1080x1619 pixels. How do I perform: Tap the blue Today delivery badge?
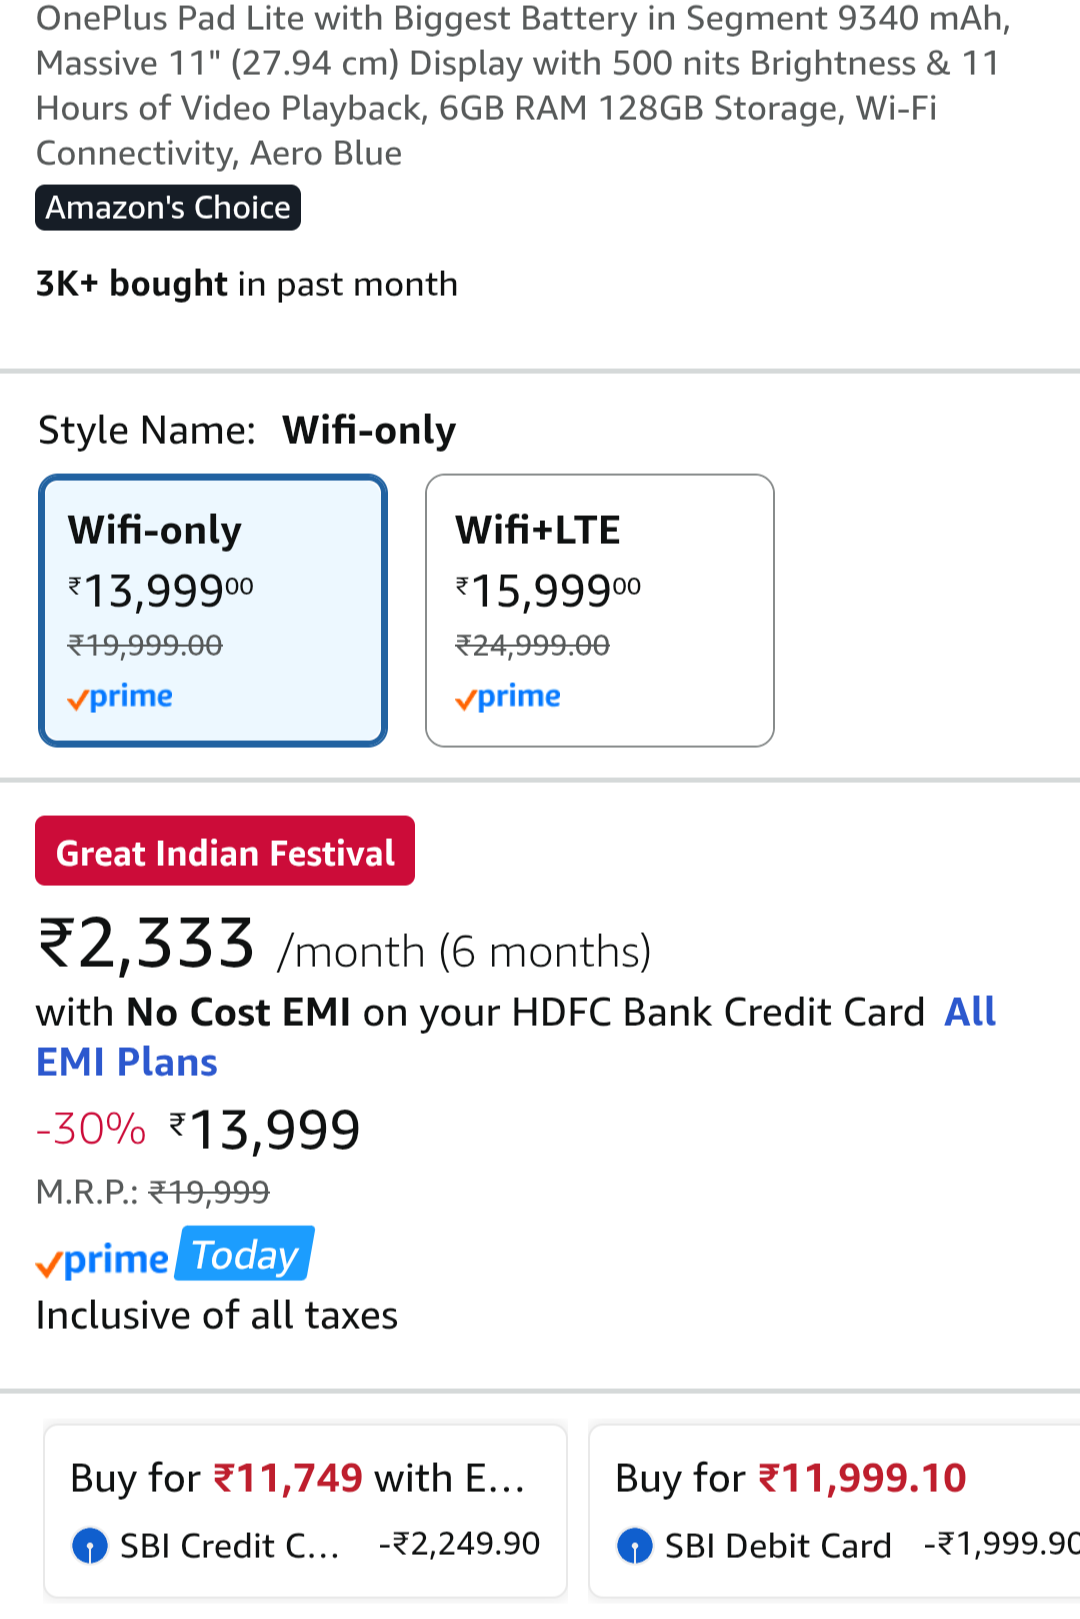click(245, 1254)
